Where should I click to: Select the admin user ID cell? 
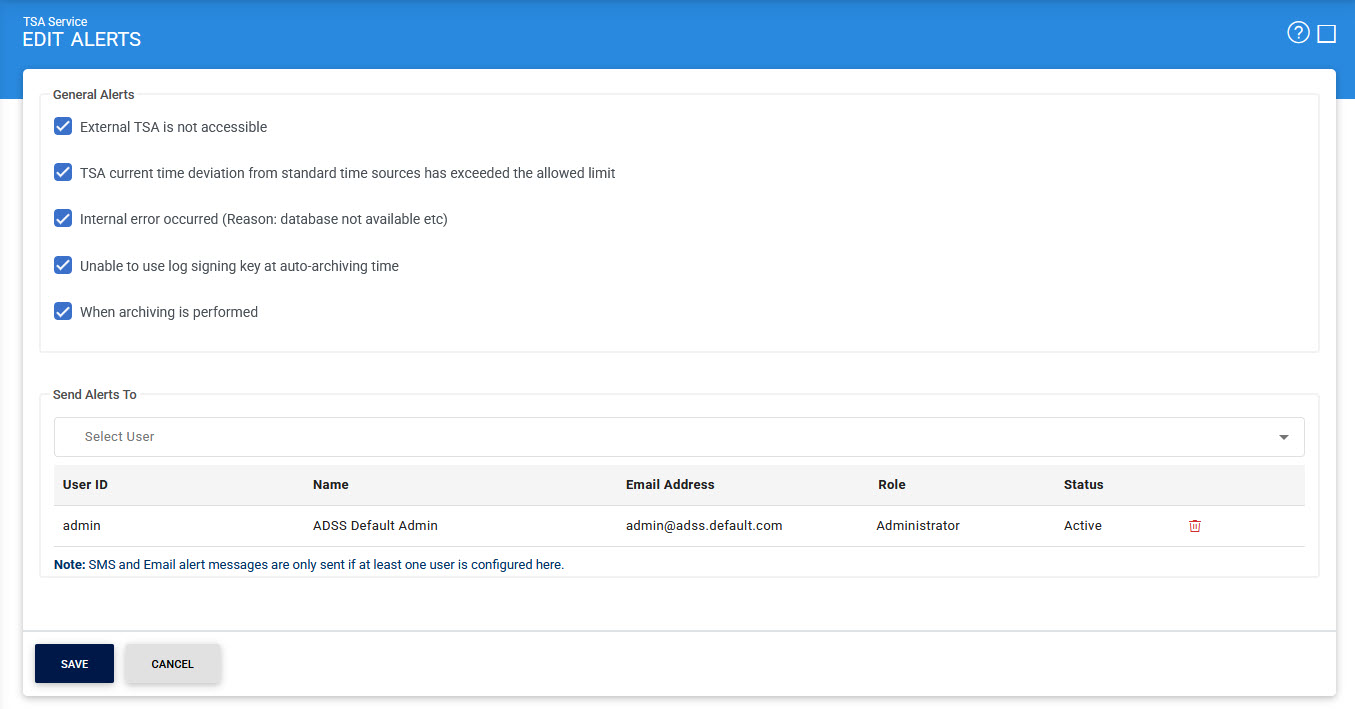(82, 526)
